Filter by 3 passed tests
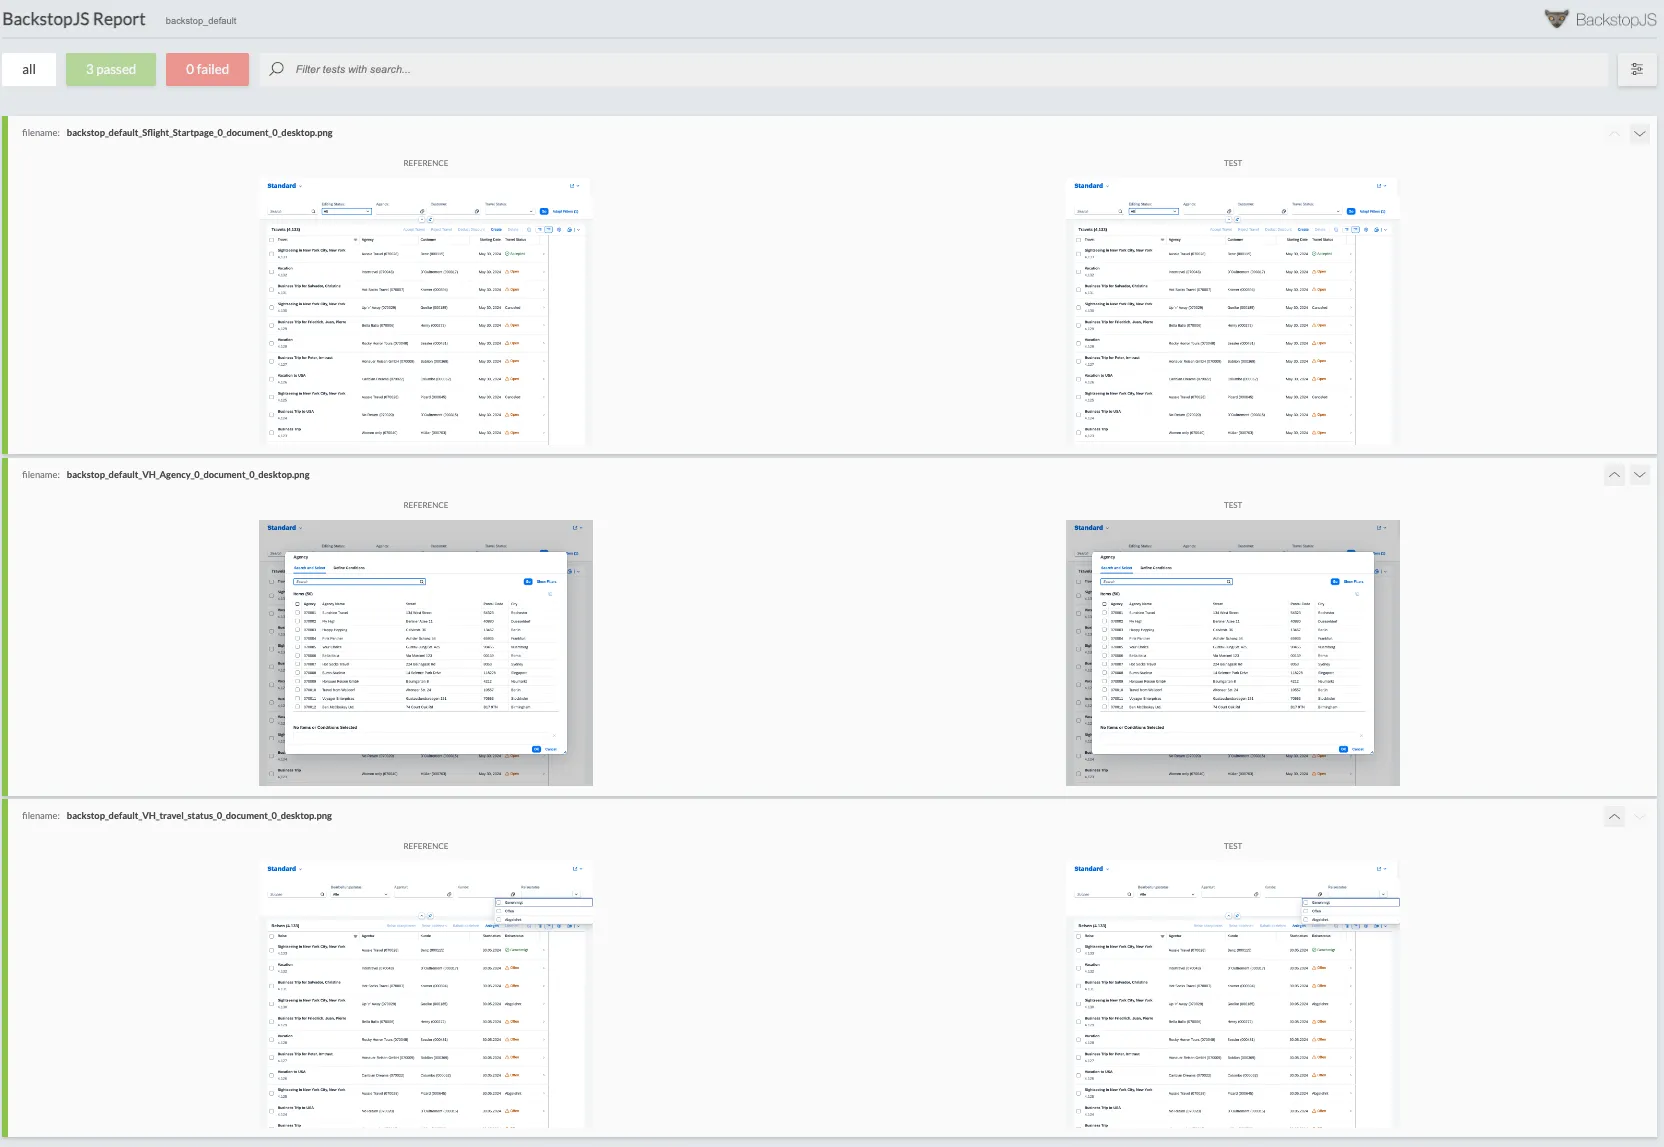The height and width of the screenshot is (1147, 1664). [111, 69]
